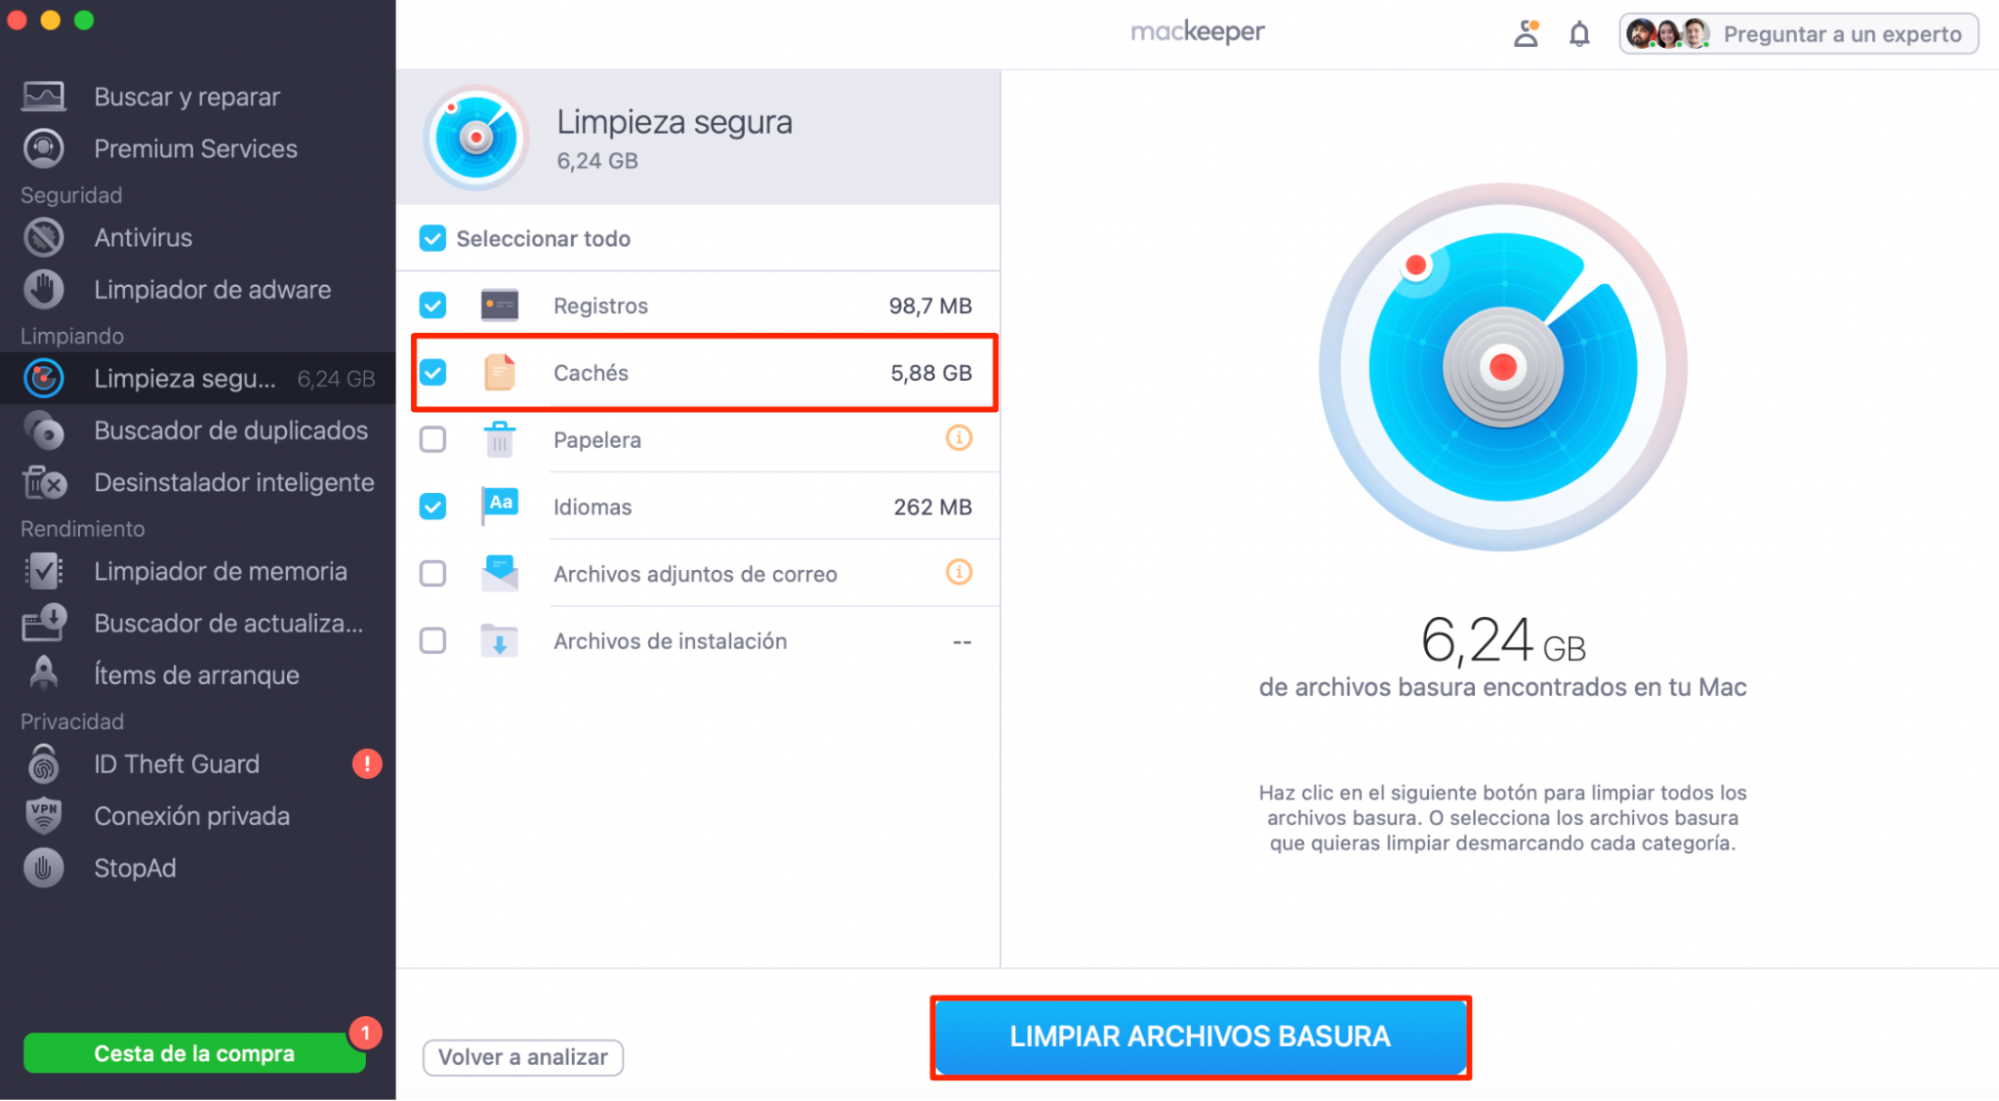Open the user account profile icon
This screenshot has height=1101, width=1999.
point(1526,33)
